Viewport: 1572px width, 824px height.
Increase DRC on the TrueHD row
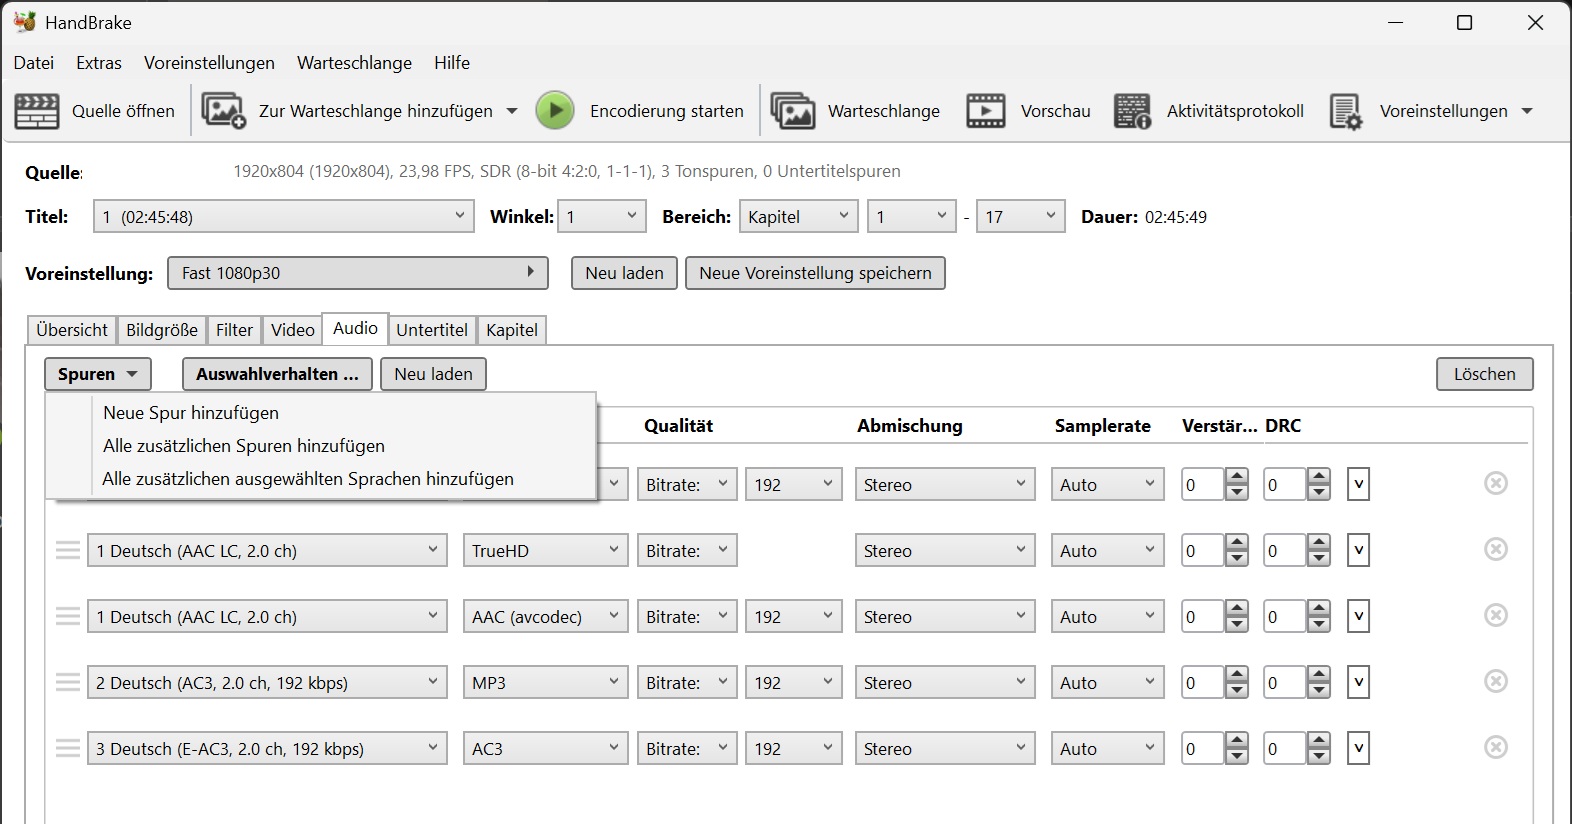click(x=1319, y=543)
